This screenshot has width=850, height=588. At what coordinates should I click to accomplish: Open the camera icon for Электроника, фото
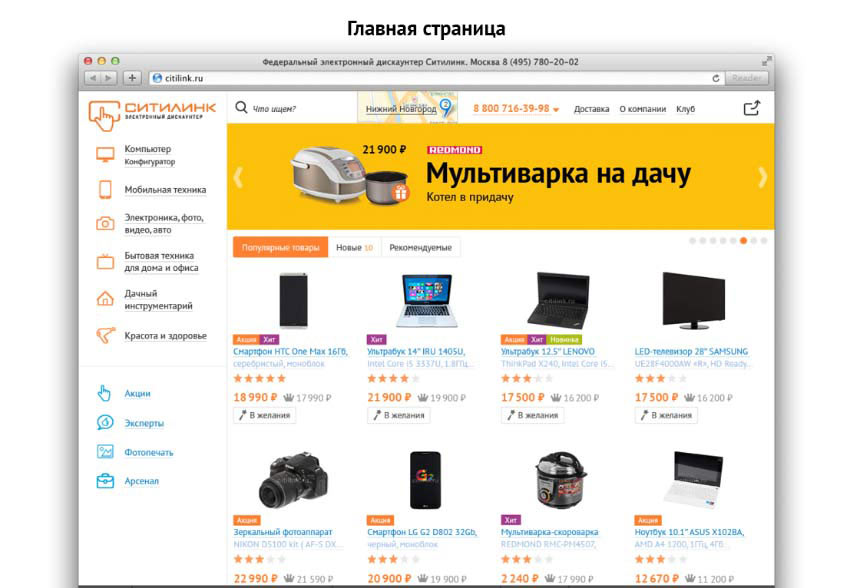[x=105, y=223]
